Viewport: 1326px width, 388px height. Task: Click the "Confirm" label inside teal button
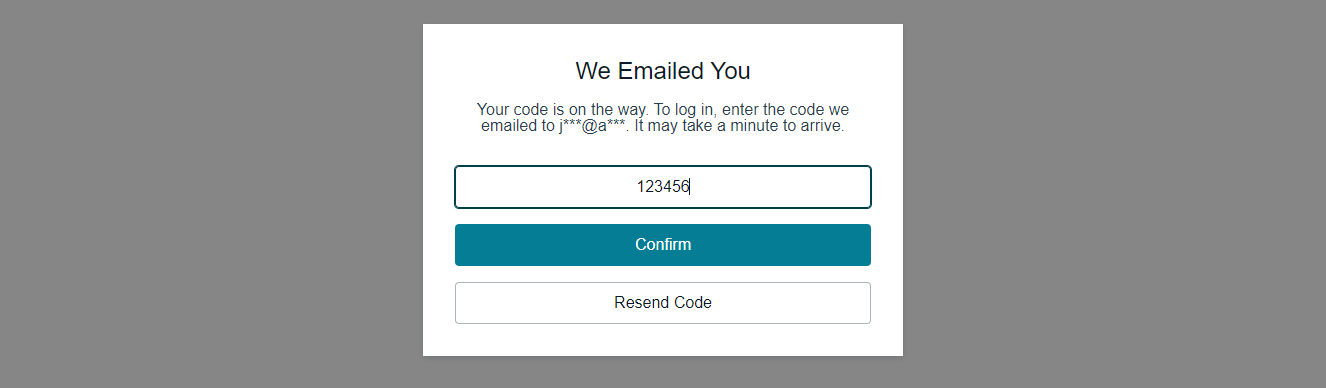663,245
